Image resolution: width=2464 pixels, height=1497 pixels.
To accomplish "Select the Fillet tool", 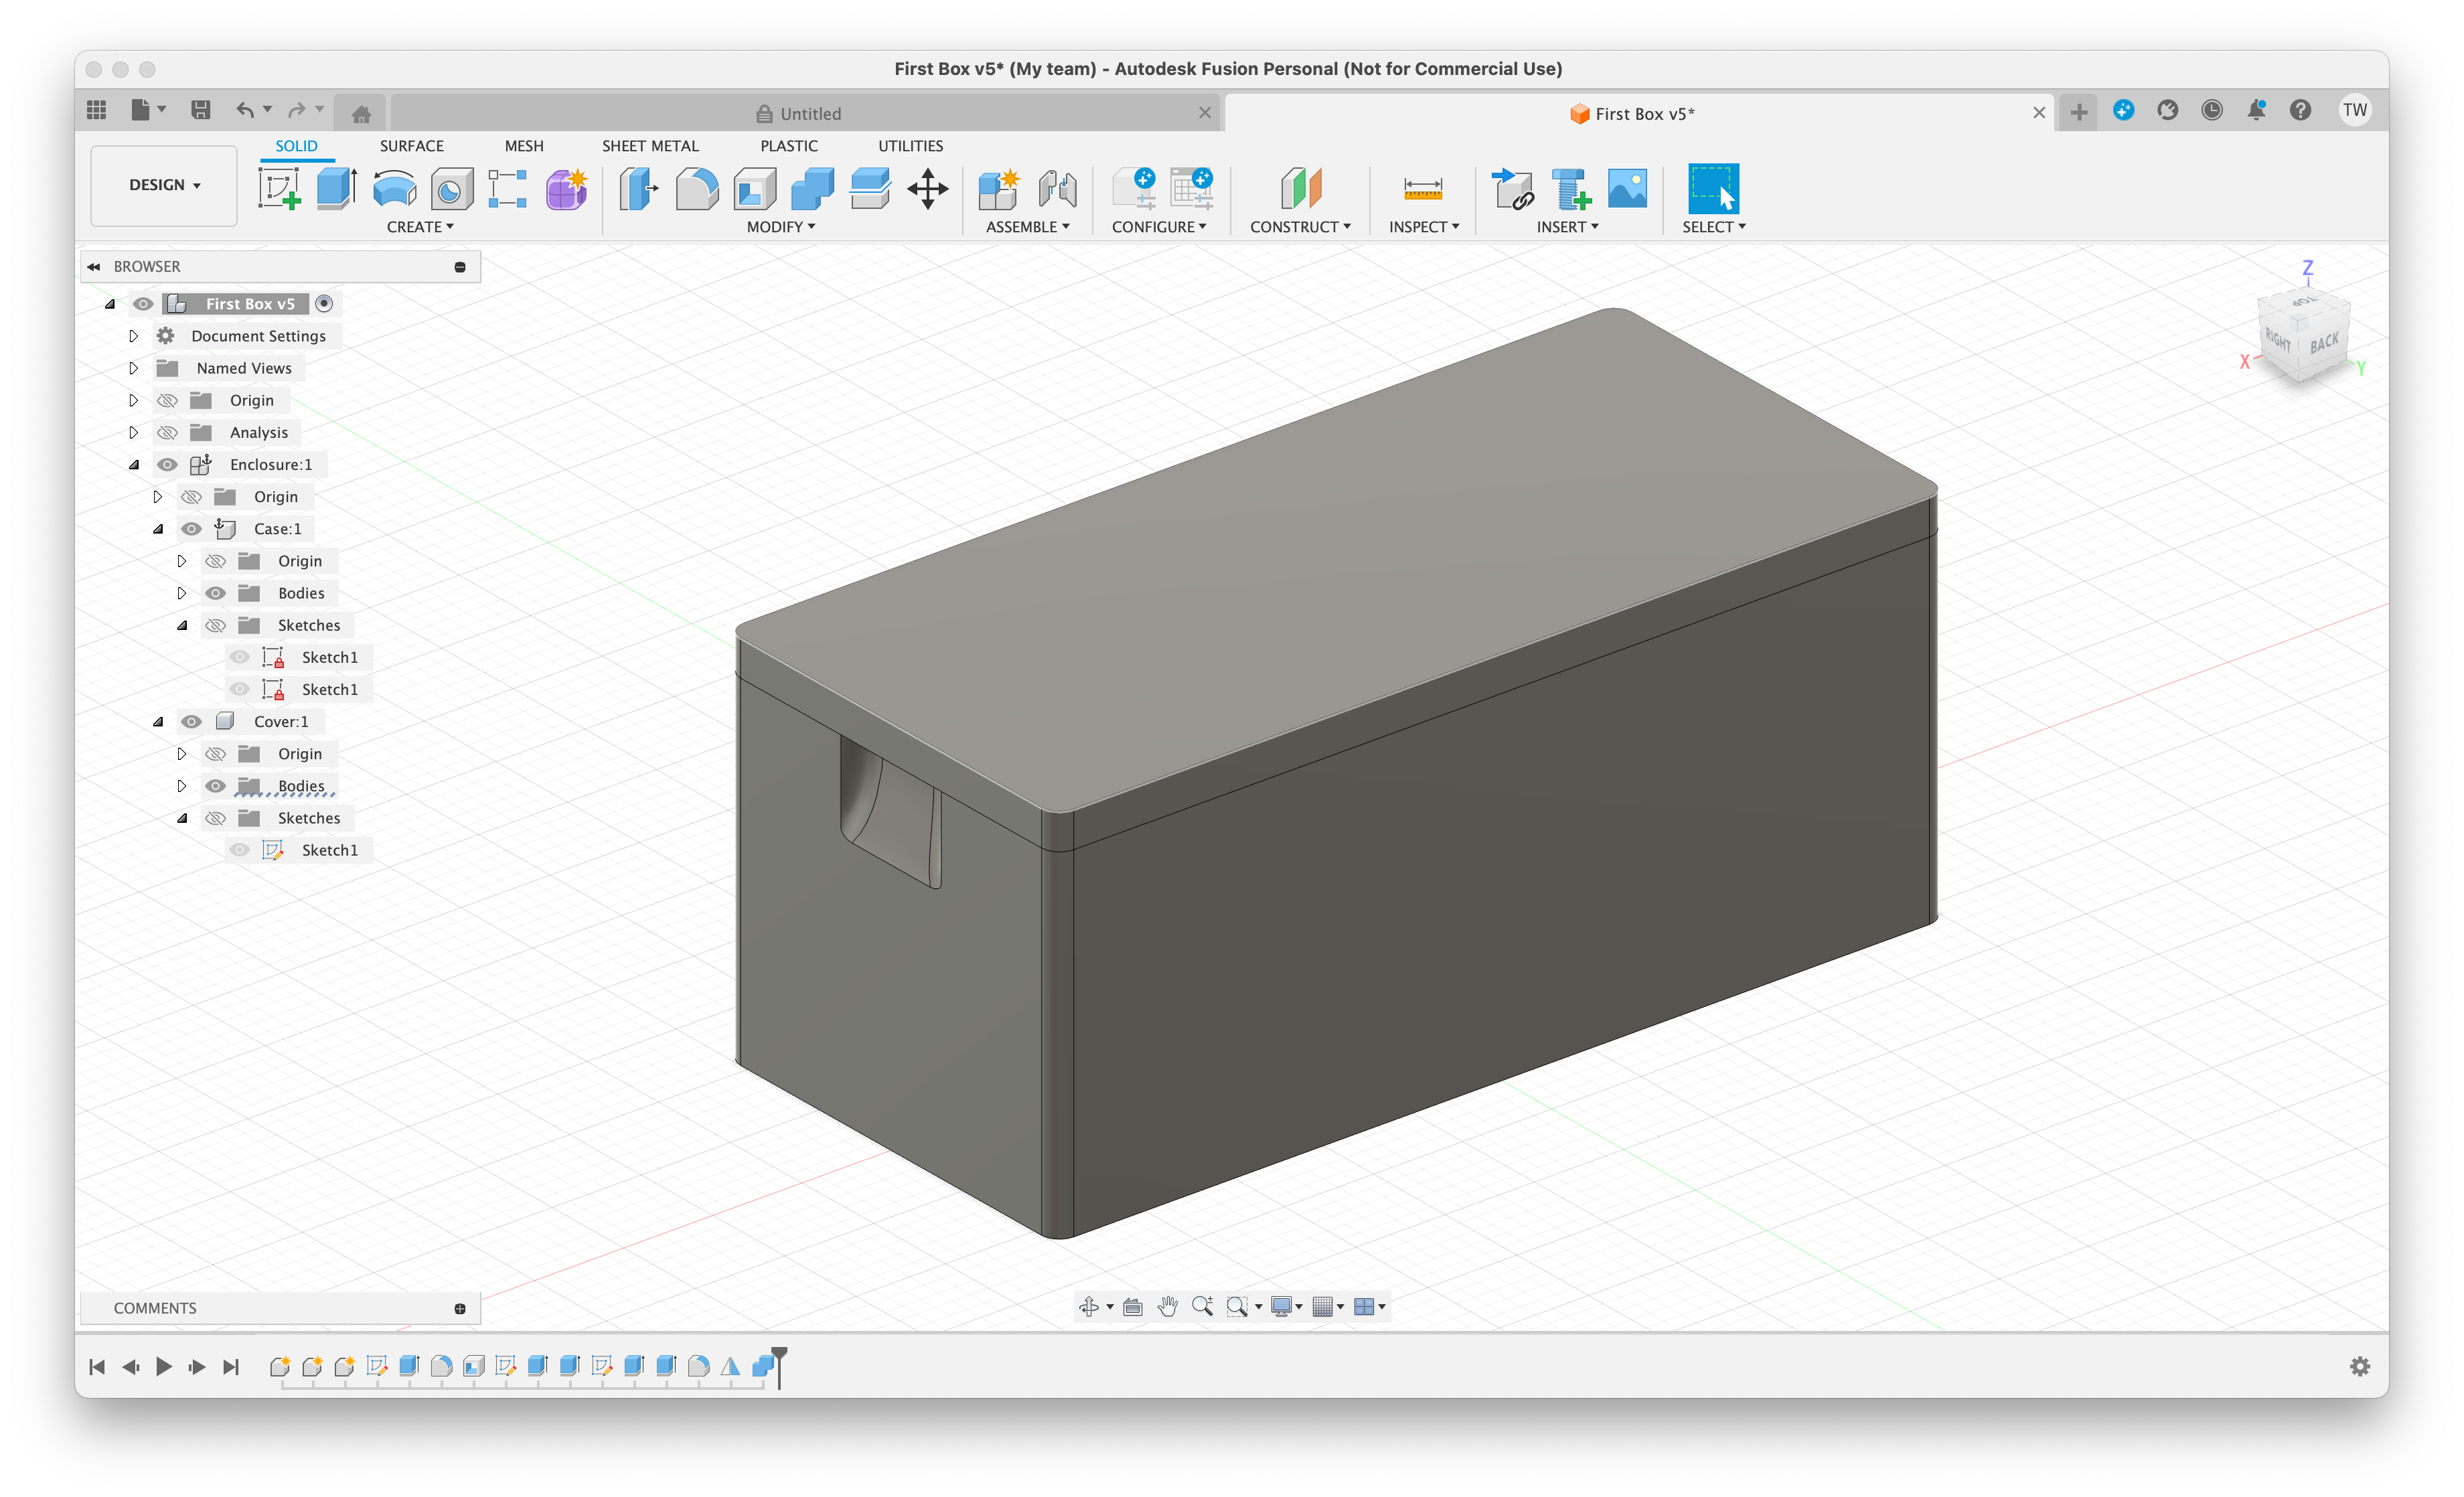I will (x=697, y=188).
